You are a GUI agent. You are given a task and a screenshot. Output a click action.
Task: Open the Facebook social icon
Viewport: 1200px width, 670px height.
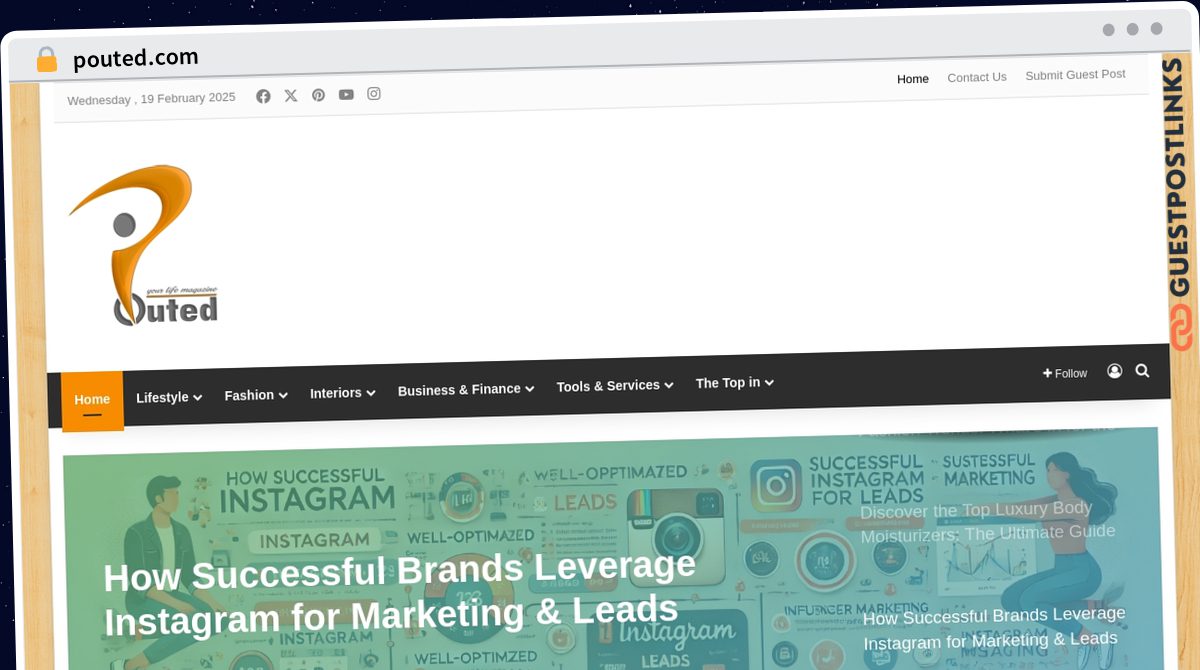(x=263, y=96)
